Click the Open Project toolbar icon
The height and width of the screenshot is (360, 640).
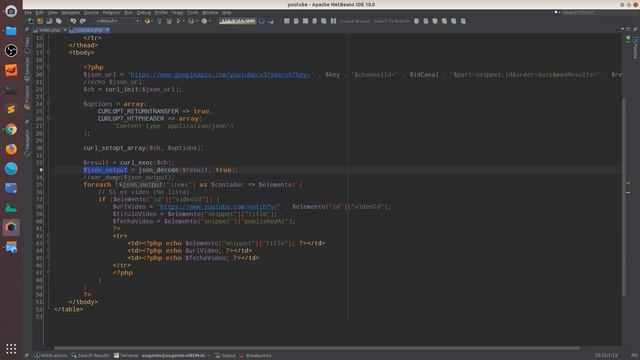pyautogui.click(x=49, y=21)
